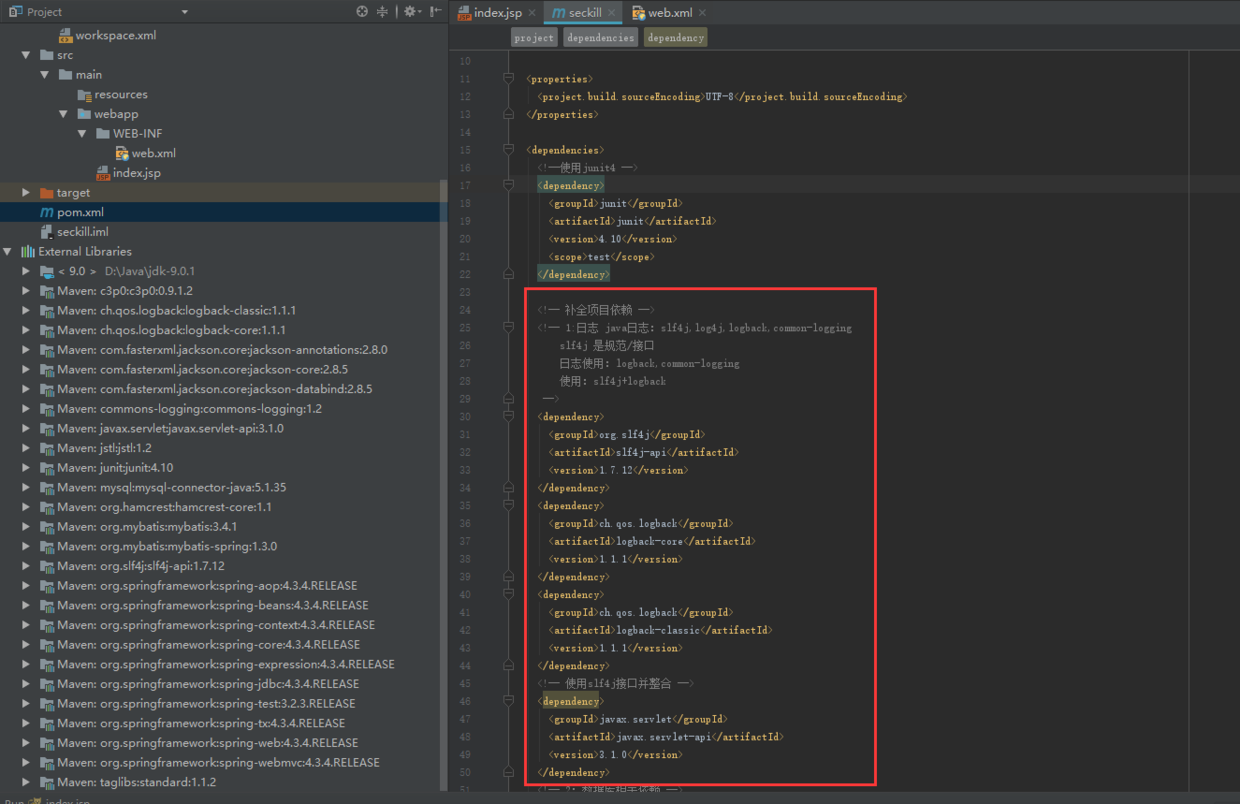Close the seckill editor tab
1240x804 pixels.
(612, 13)
